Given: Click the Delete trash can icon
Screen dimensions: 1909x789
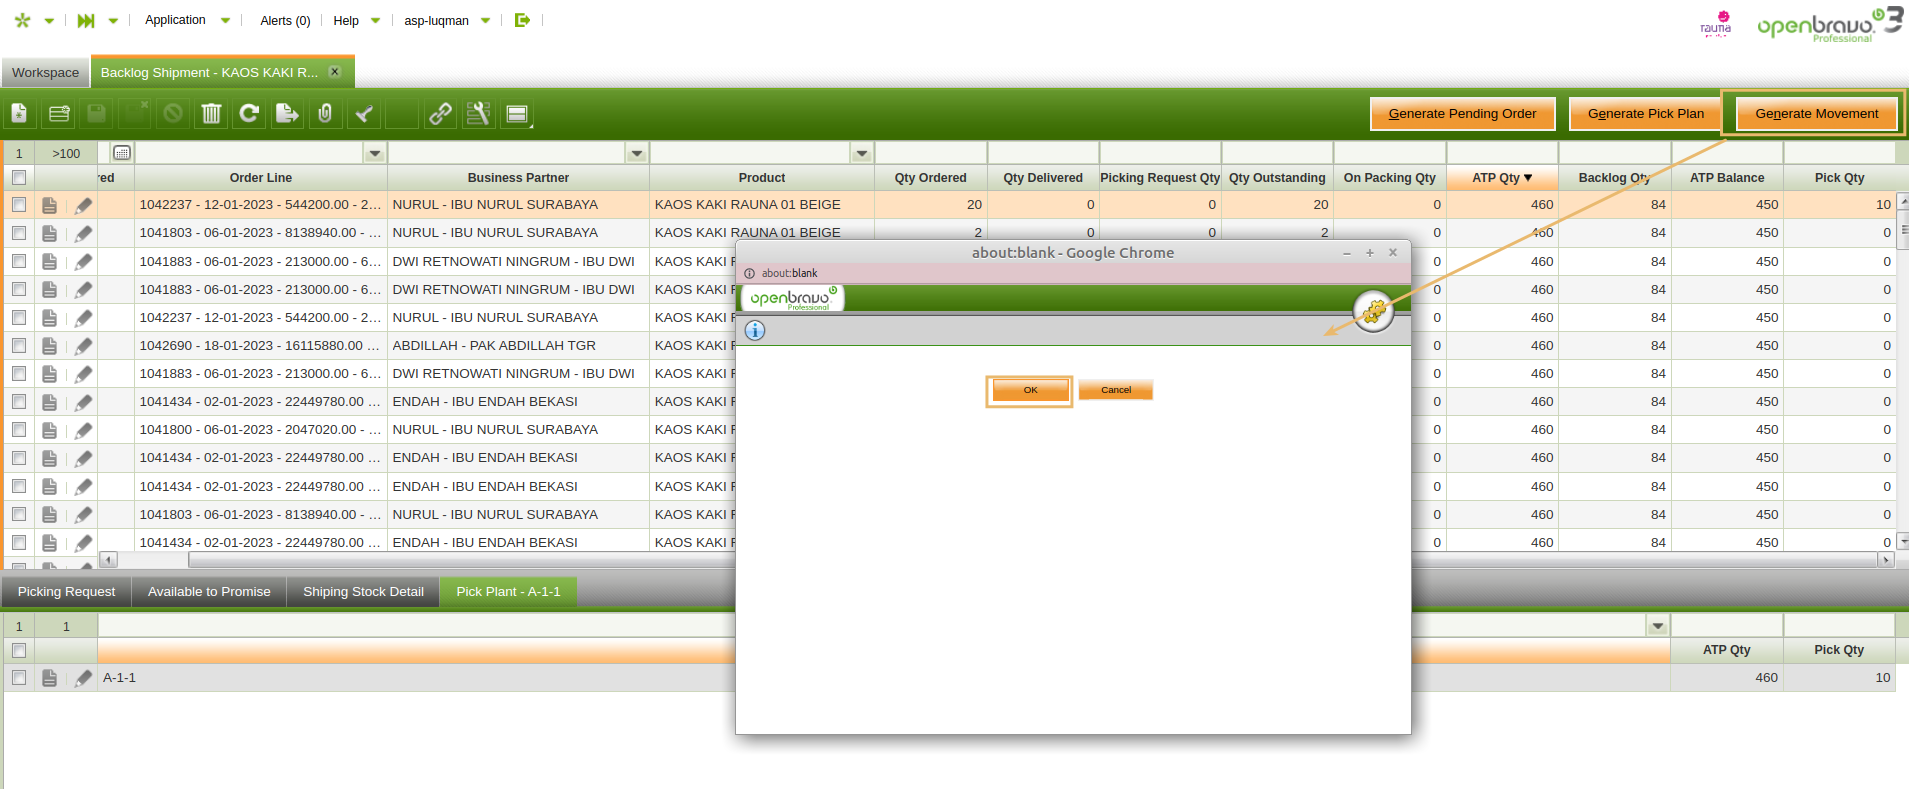Looking at the screenshot, I should [x=211, y=114].
